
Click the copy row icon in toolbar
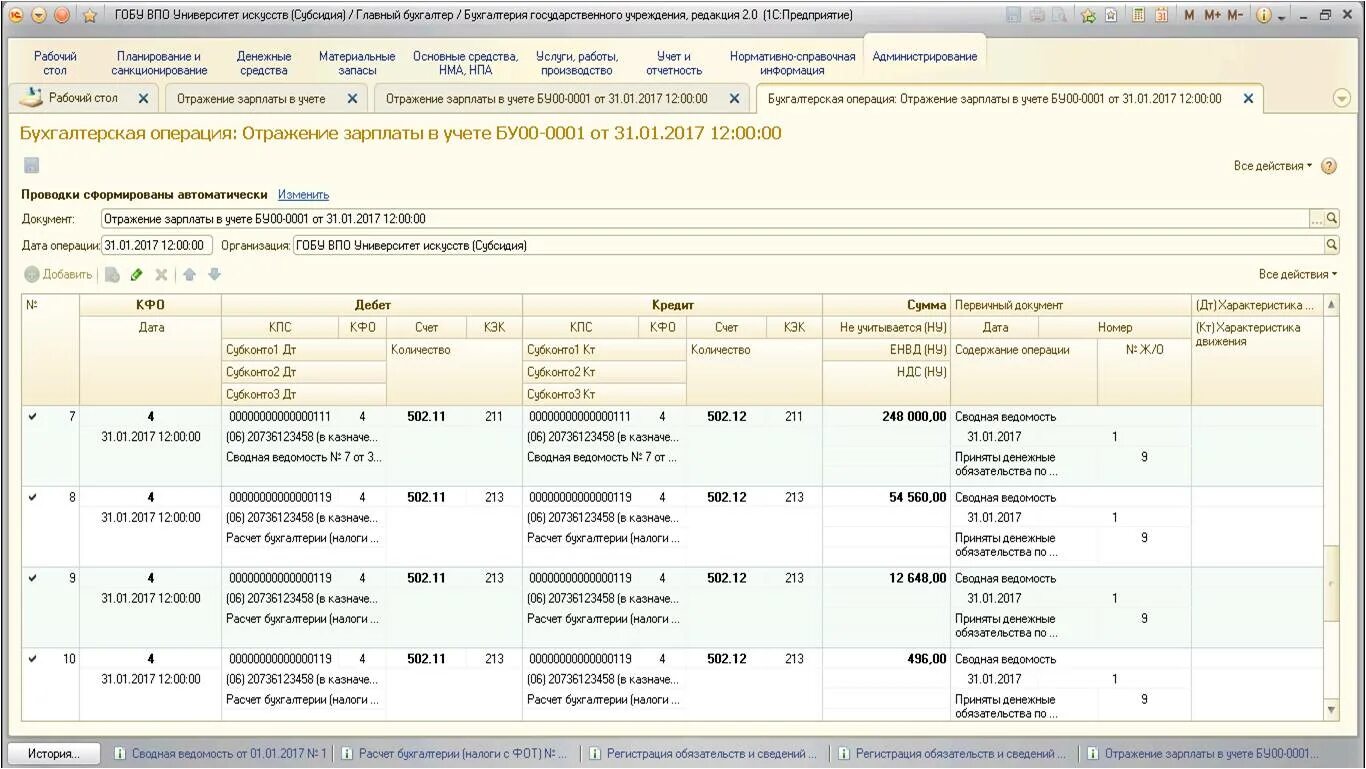[x=112, y=274]
